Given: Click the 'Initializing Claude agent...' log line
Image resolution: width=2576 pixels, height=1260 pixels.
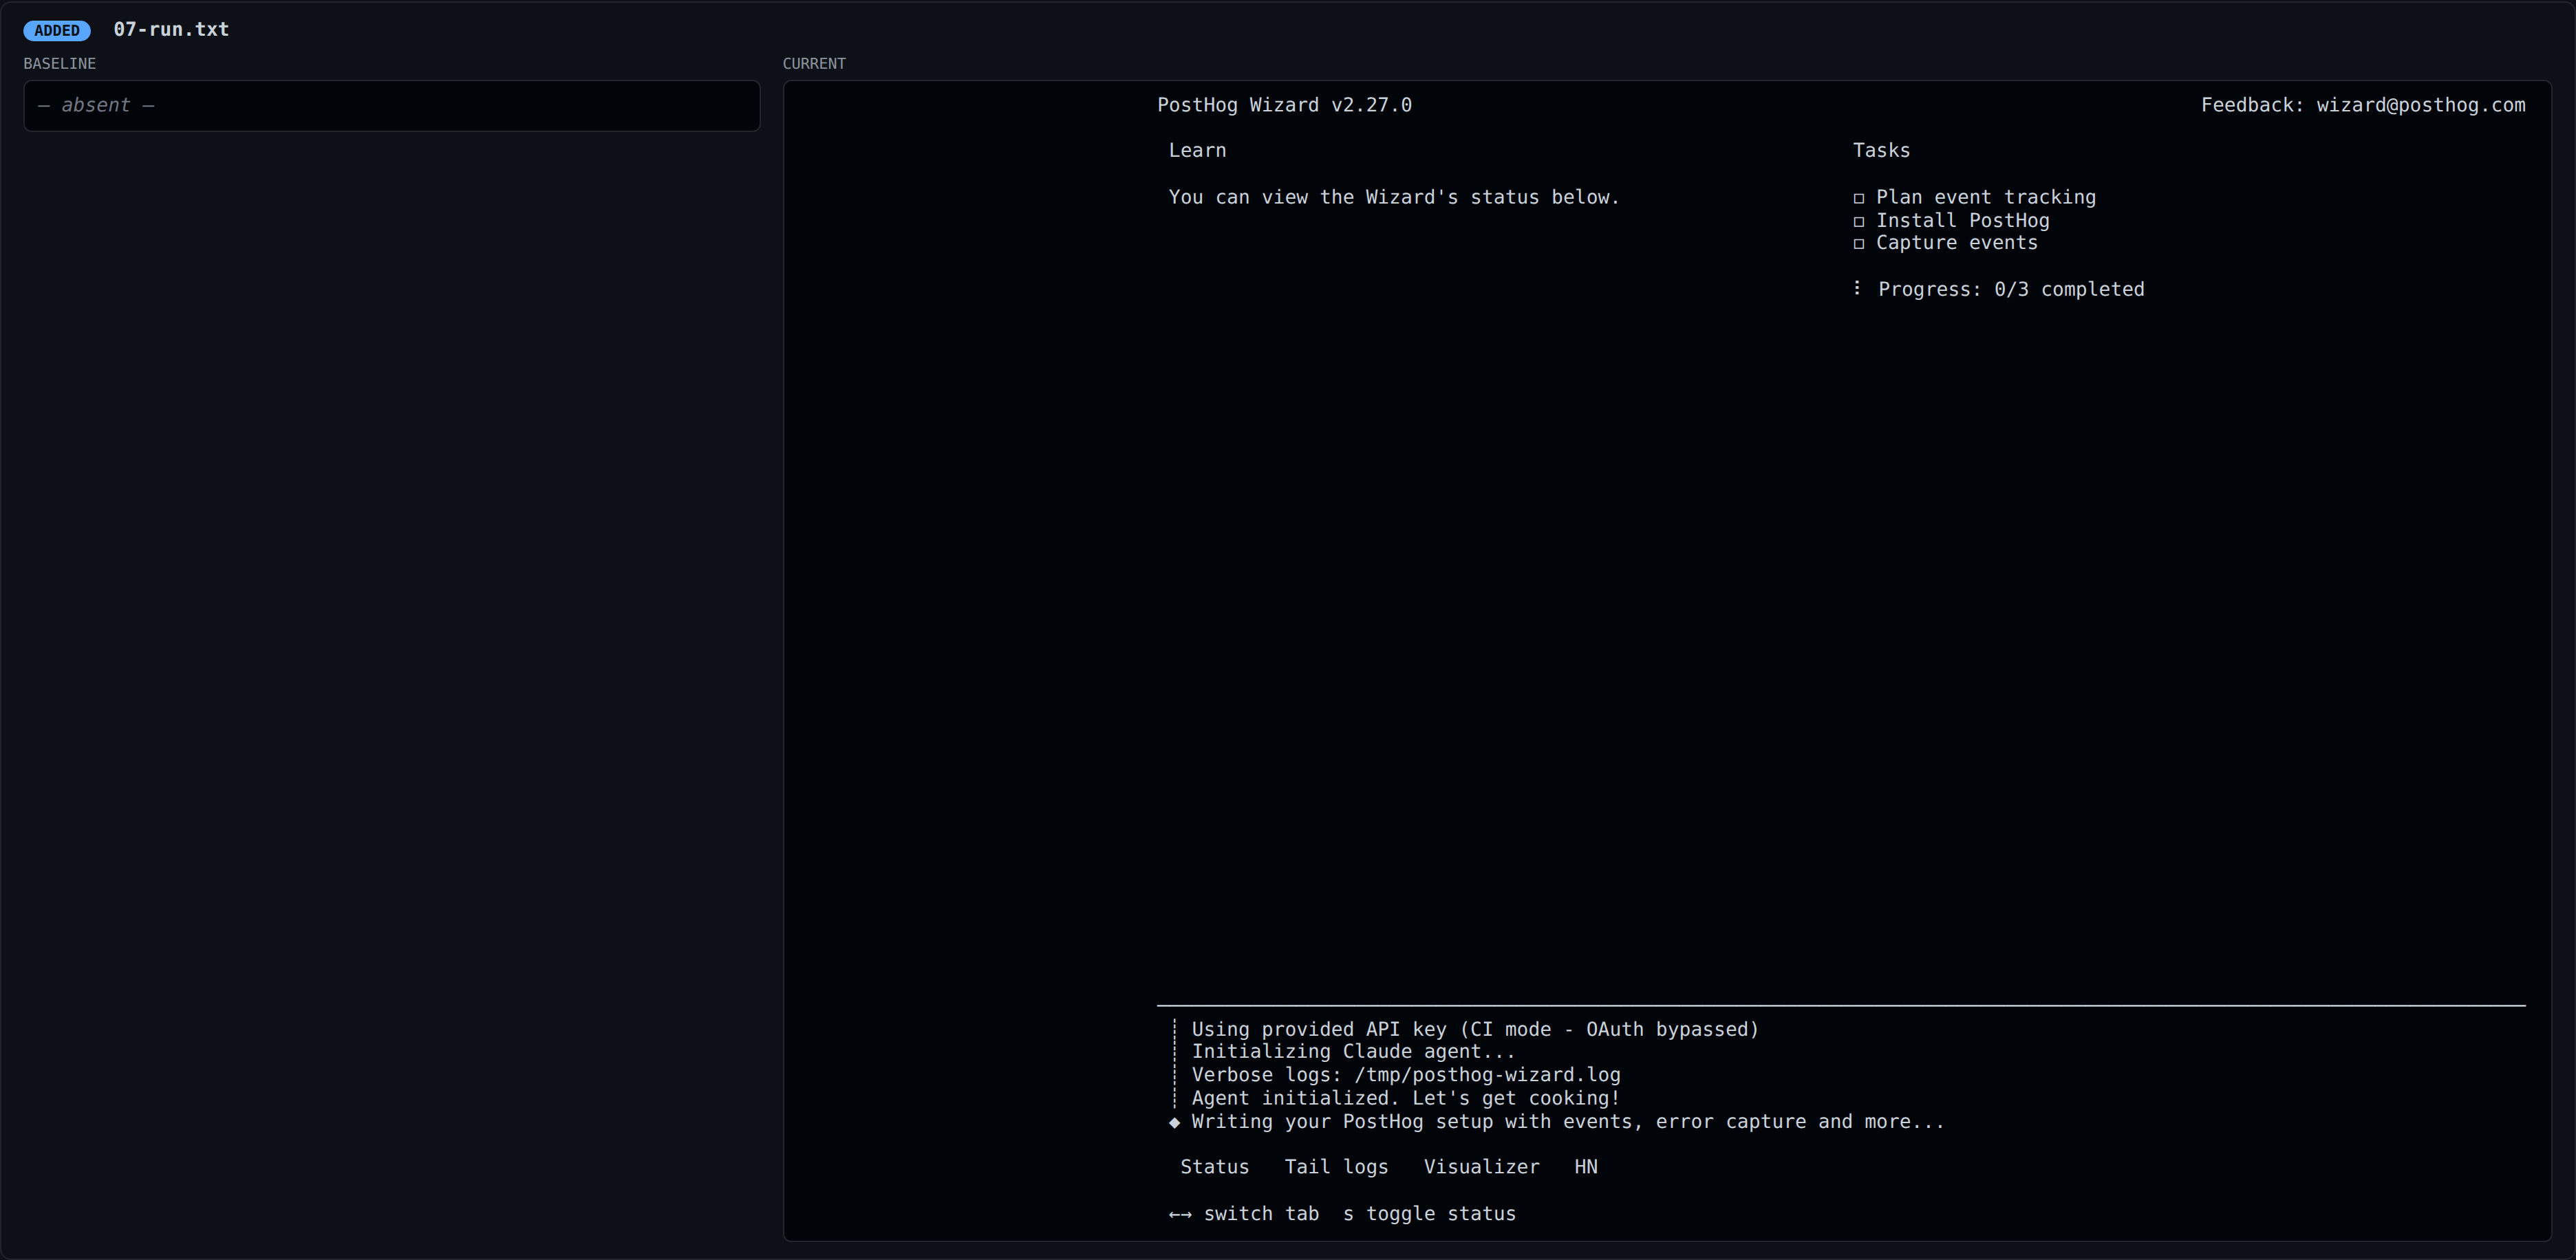Looking at the screenshot, I should point(1353,1052).
